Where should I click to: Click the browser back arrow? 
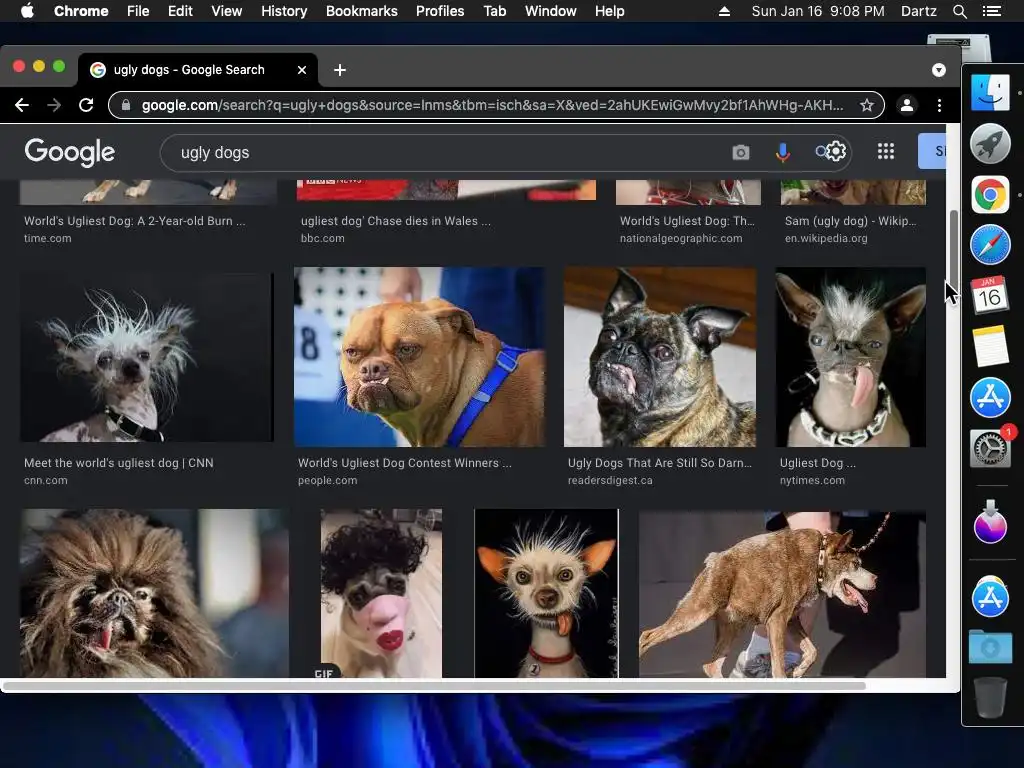coord(22,105)
